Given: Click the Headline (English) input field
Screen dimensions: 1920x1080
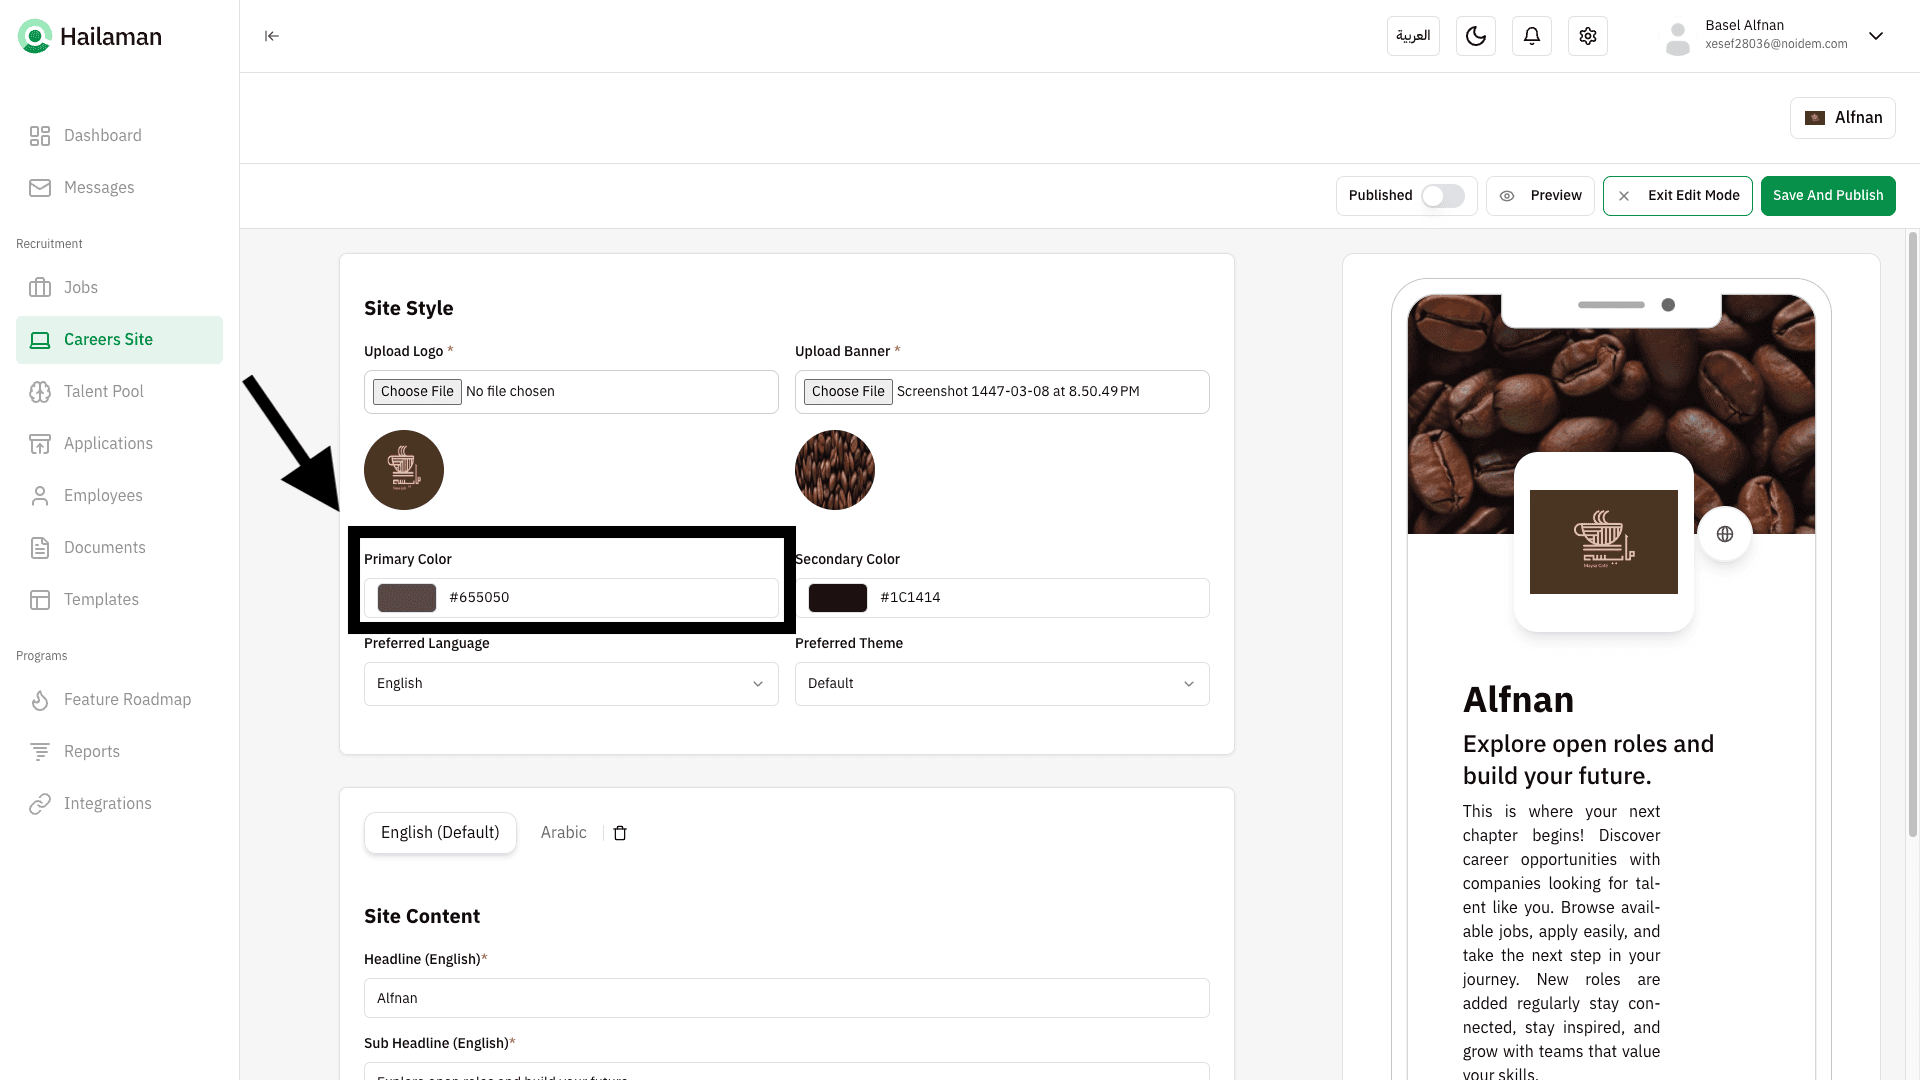Looking at the screenshot, I should point(786,998).
